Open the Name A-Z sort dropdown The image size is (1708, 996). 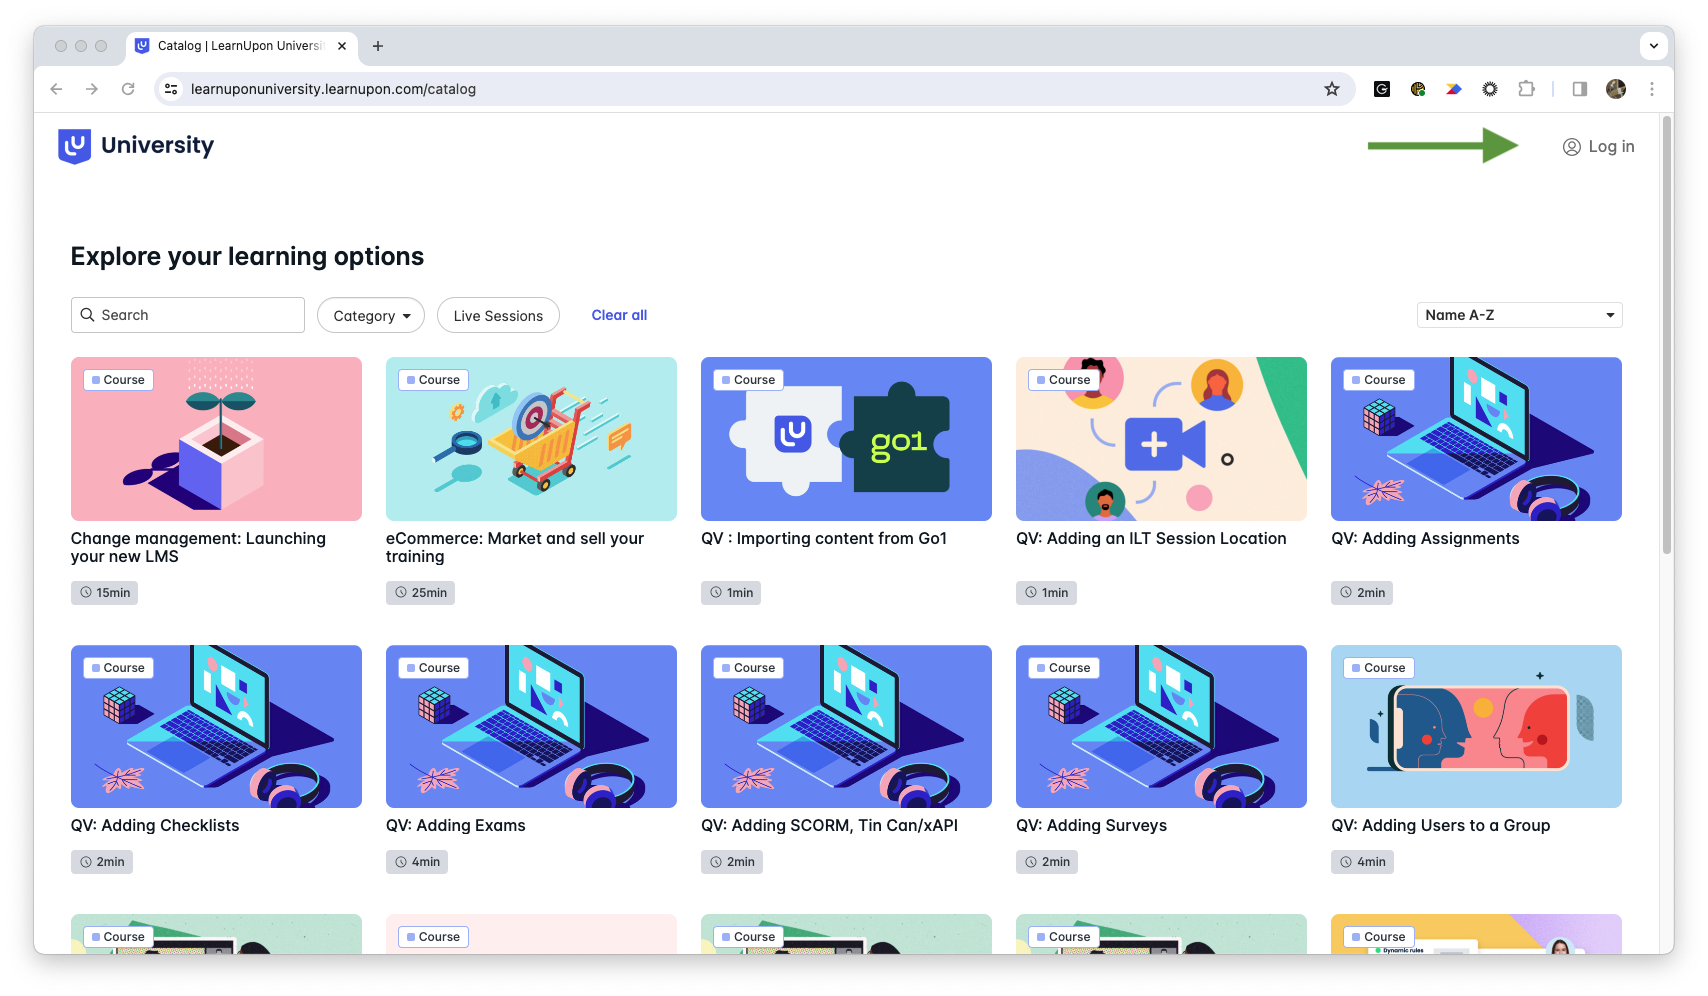click(1519, 315)
